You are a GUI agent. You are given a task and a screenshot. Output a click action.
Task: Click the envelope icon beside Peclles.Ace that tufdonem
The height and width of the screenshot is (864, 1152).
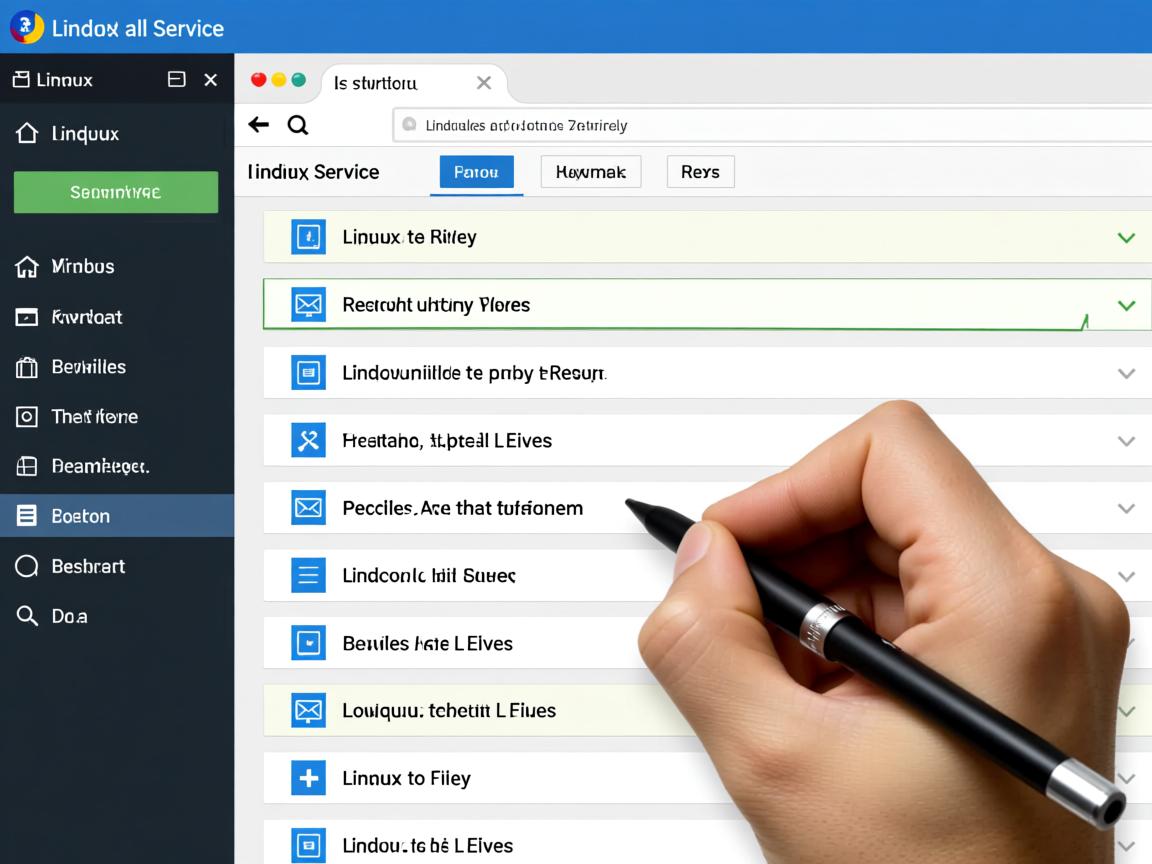coord(308,508)
